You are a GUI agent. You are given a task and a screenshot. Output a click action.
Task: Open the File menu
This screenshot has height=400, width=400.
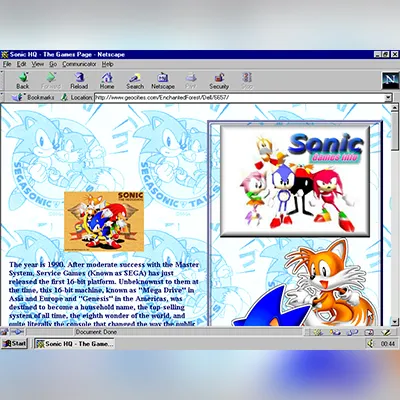click(7, 64)
